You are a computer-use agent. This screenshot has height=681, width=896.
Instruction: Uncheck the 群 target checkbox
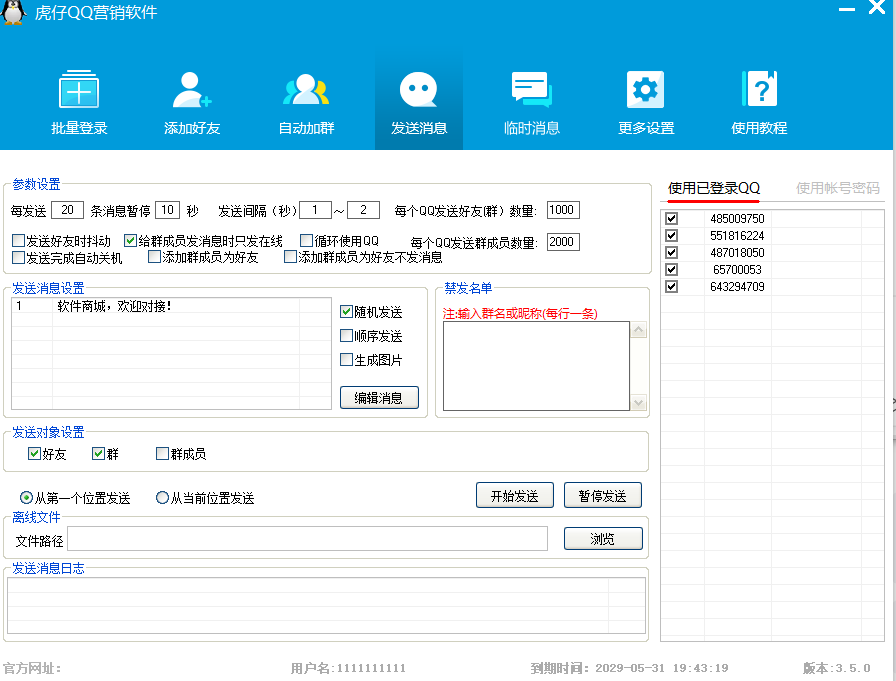[x=98, y=454]
